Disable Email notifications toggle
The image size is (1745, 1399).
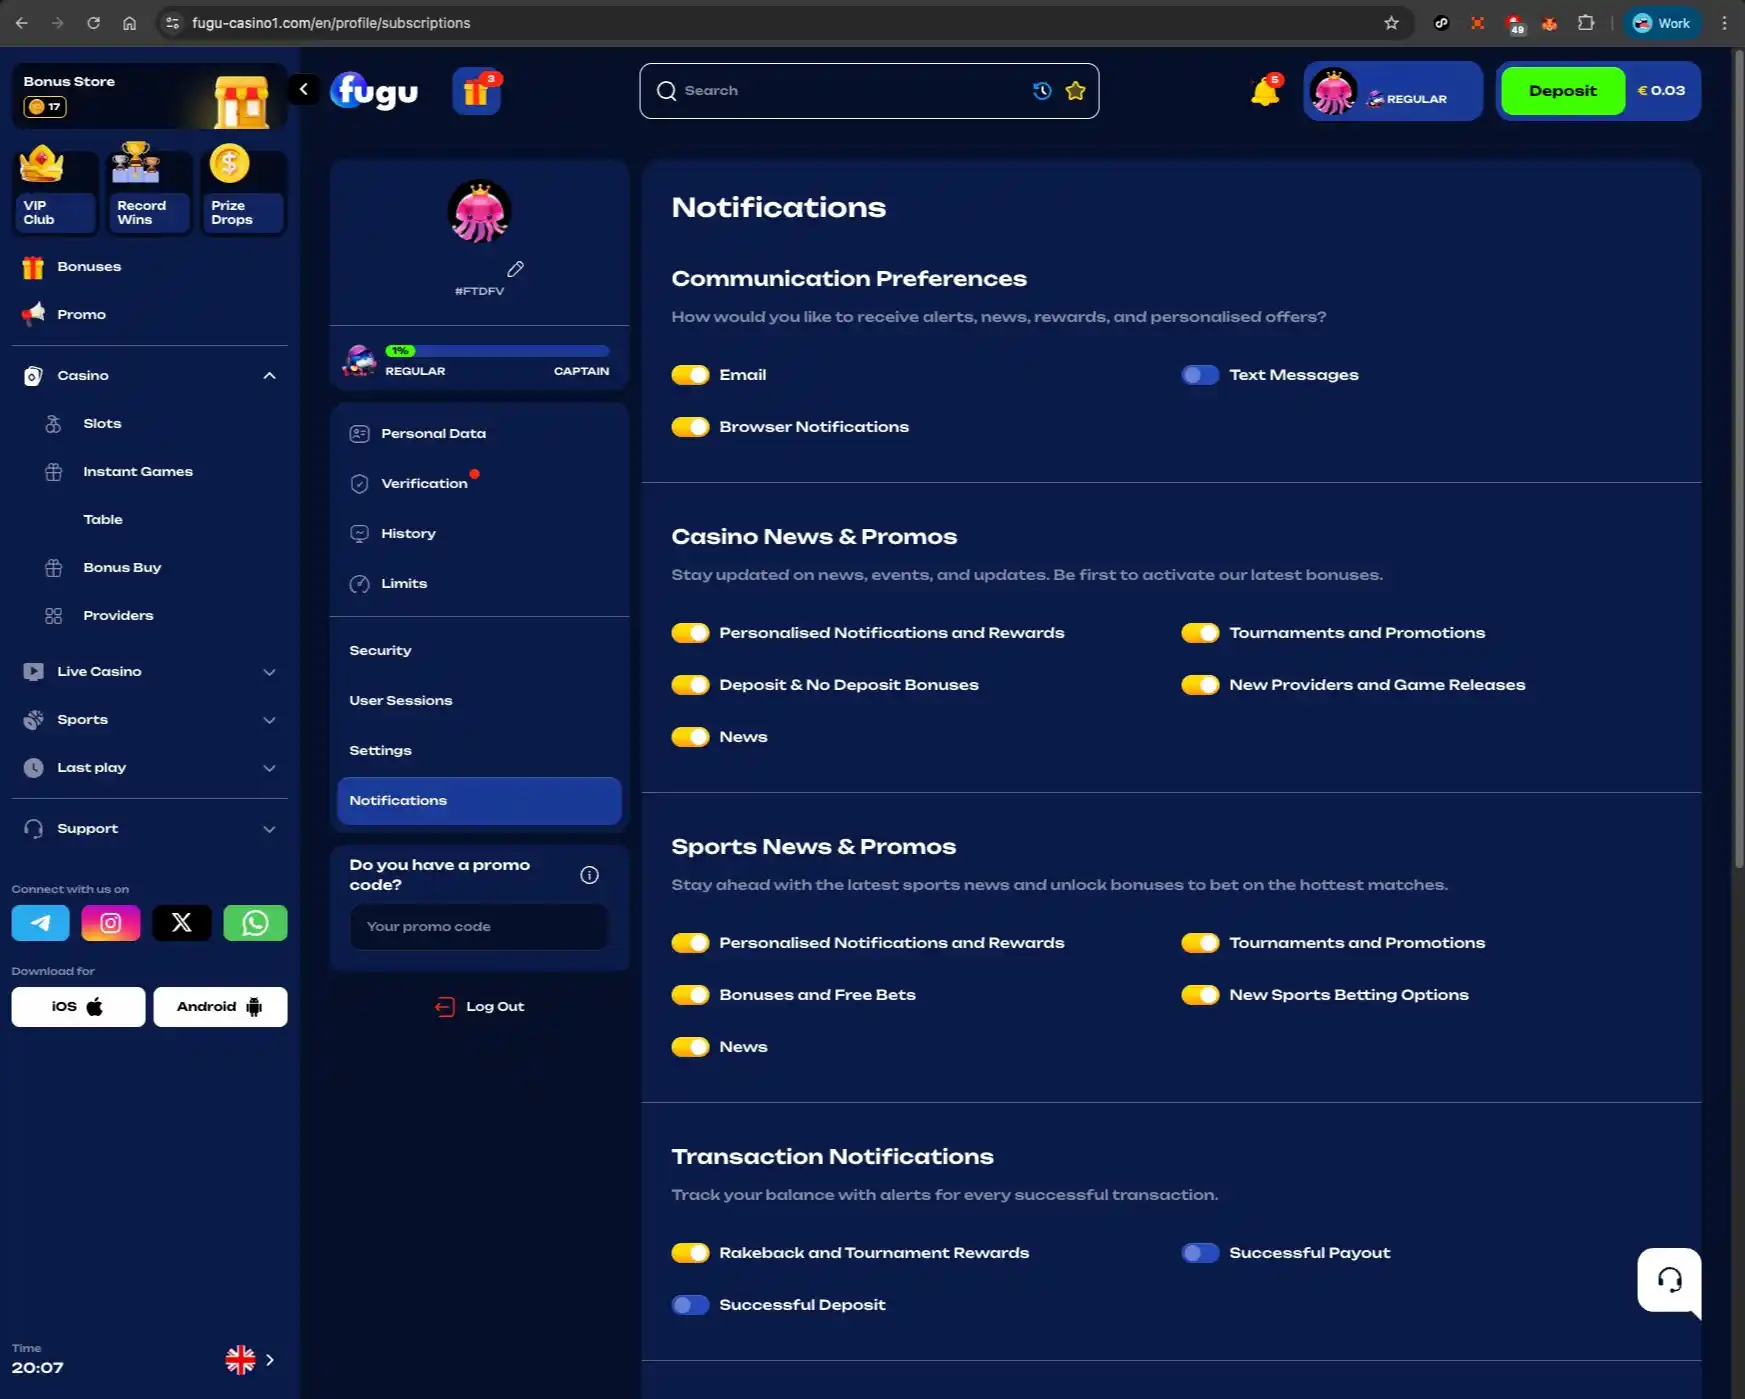(690, 375)
